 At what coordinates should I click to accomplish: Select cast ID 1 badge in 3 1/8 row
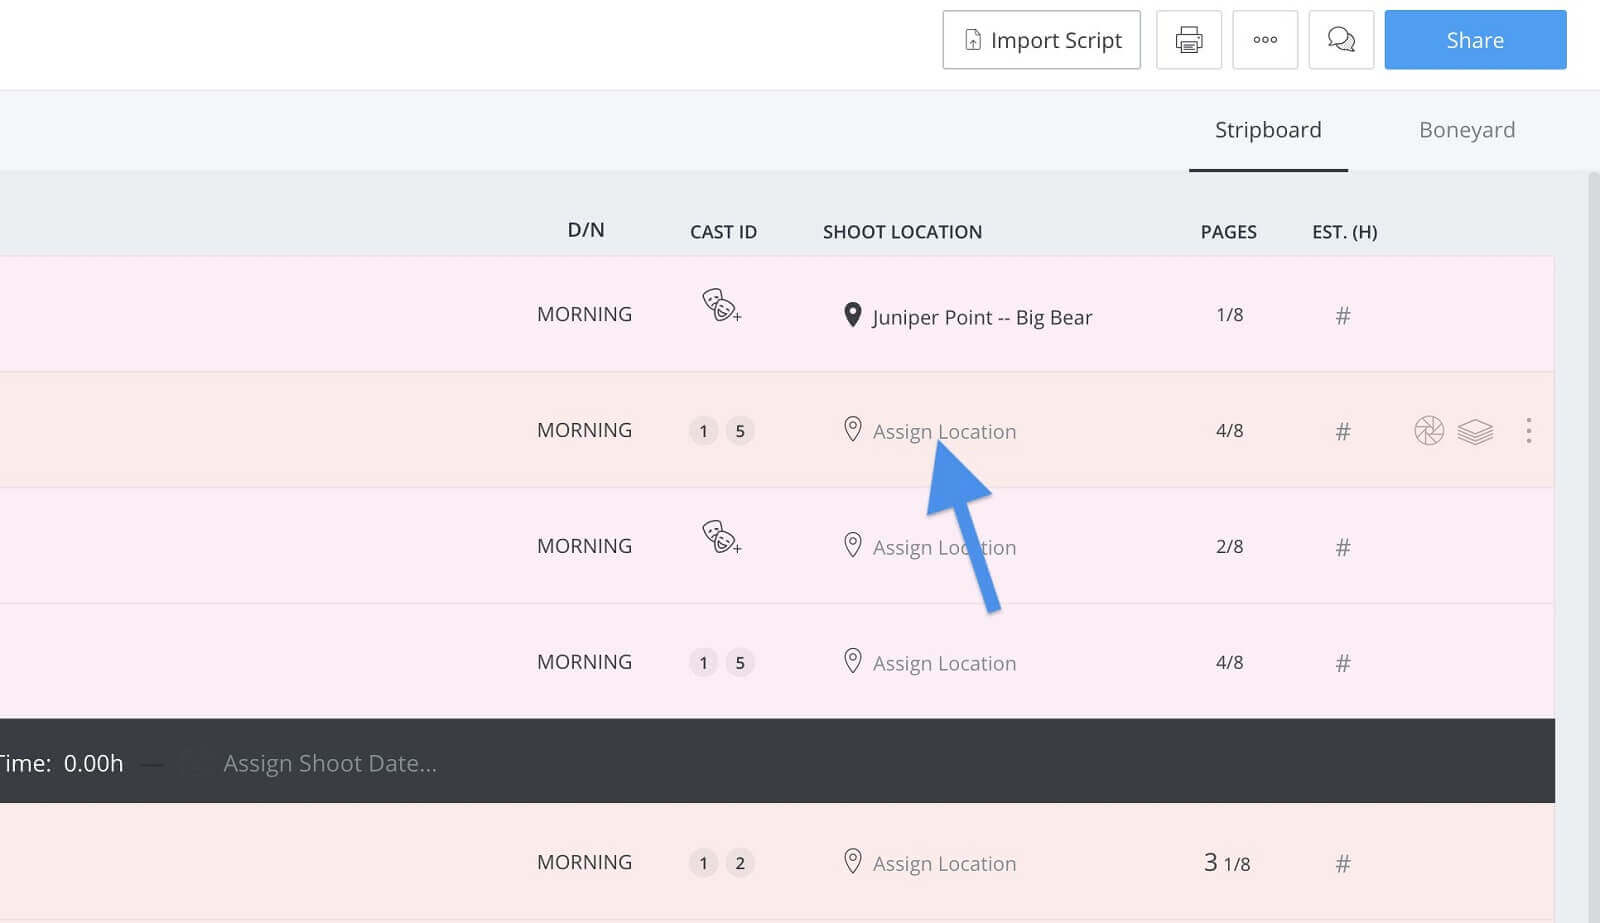(703, 863)
